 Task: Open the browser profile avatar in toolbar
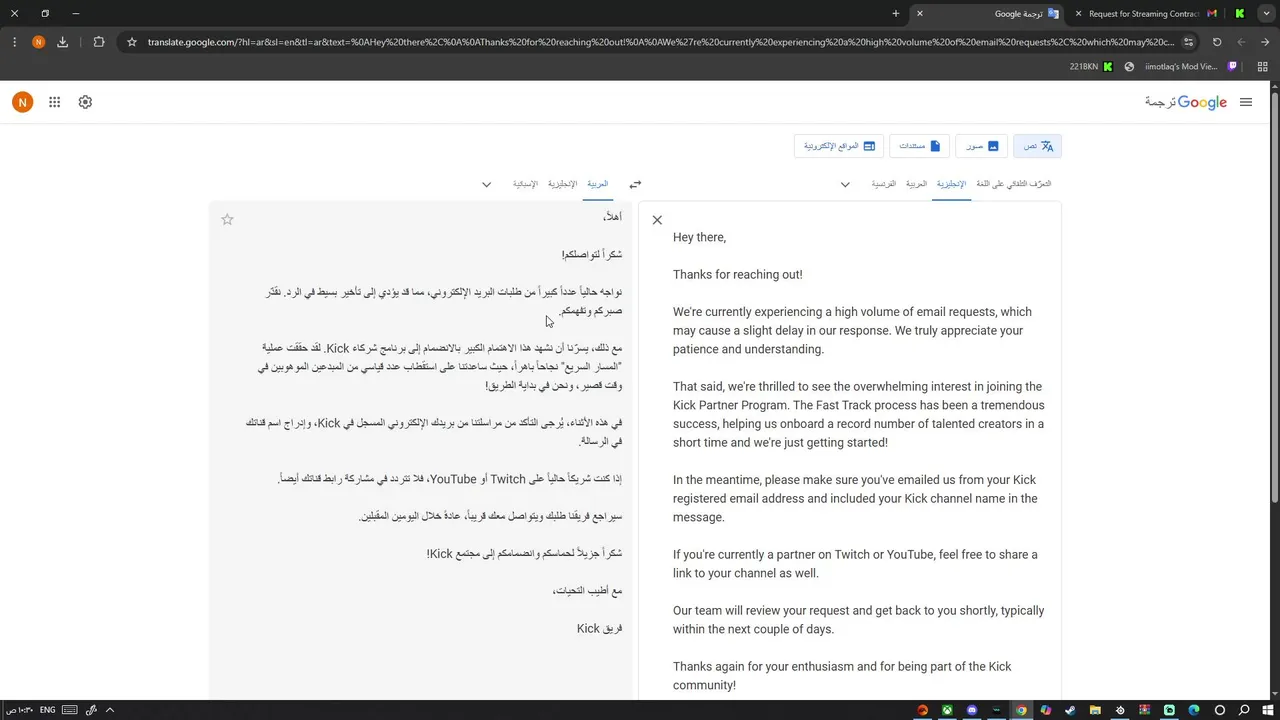coord(38,42)
